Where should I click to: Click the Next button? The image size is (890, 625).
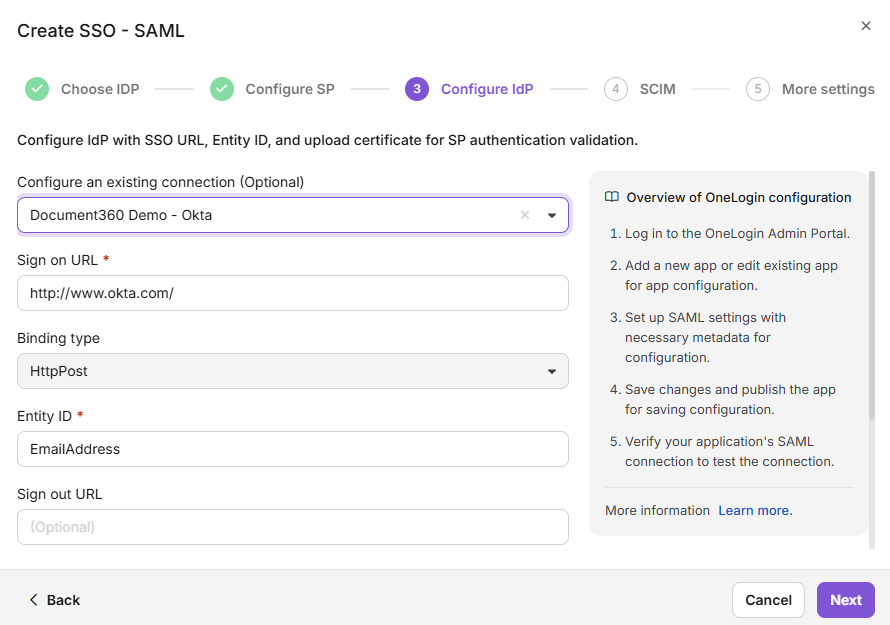point(846,600)
